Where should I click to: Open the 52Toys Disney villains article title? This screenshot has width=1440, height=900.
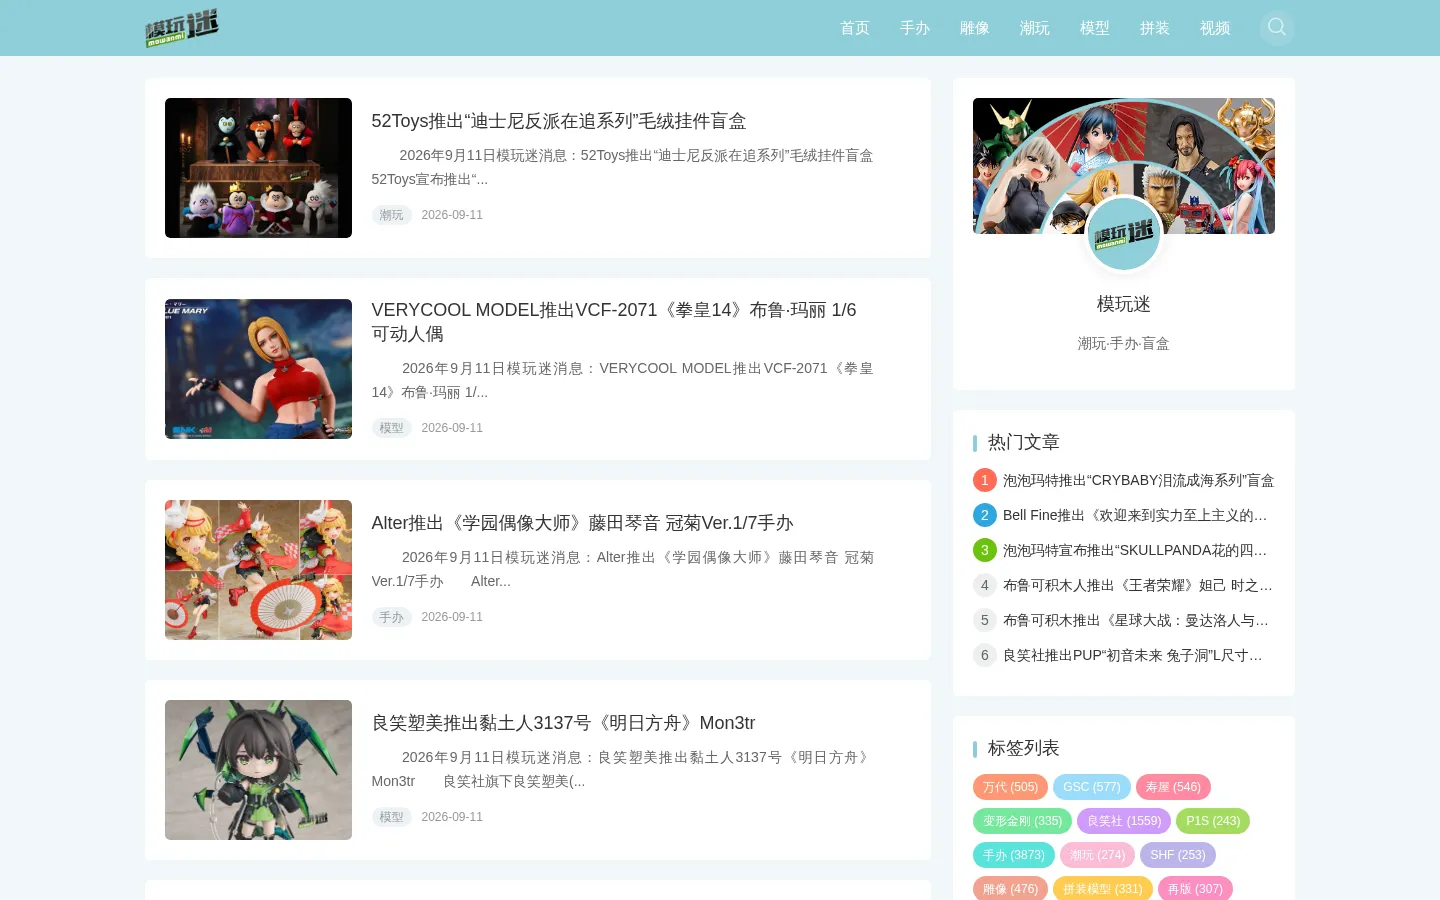(x=559, y=121)
